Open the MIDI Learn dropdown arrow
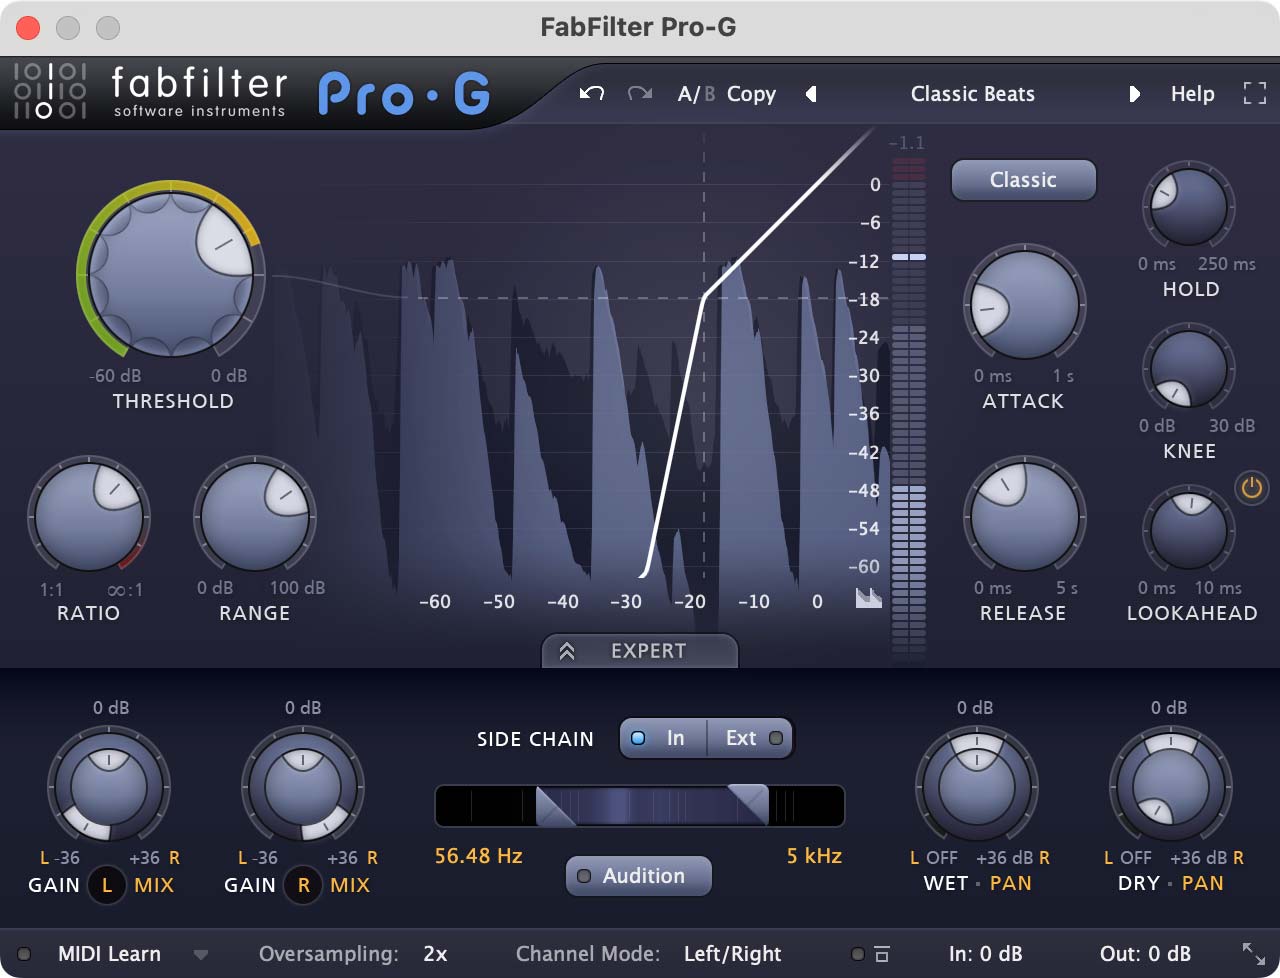The width and height of the screenshot is (1280, 978). pyautogui.click(x=201, y=955)
